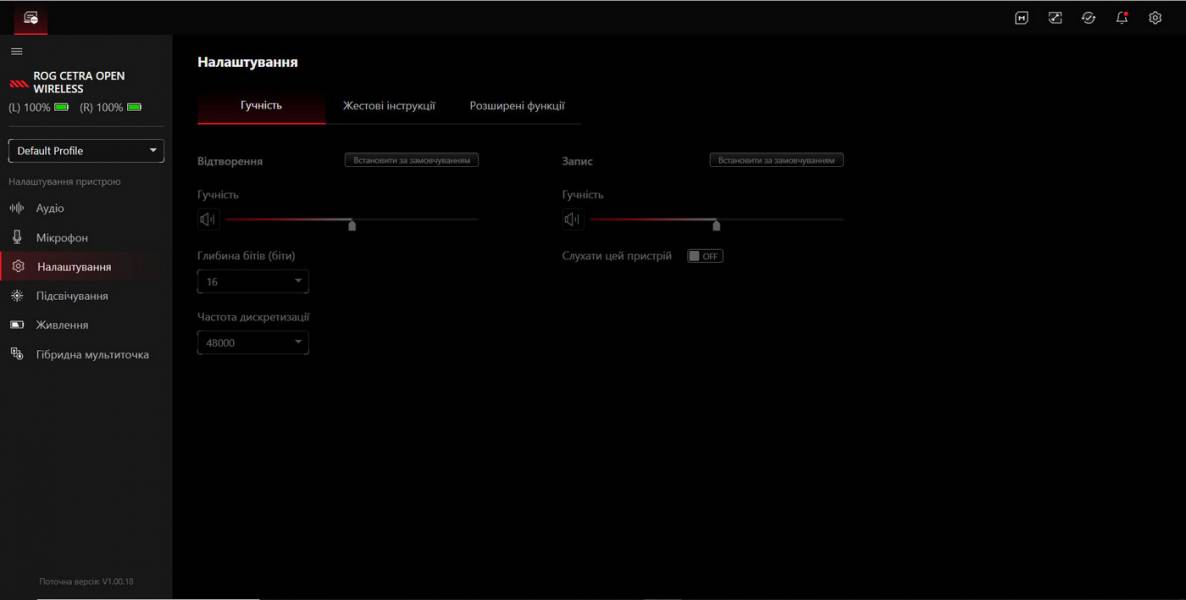Click the macro (M) icon in the top bar
Screen dimensions: 1186x600
pyautogui.click(x=1021, y=18)
